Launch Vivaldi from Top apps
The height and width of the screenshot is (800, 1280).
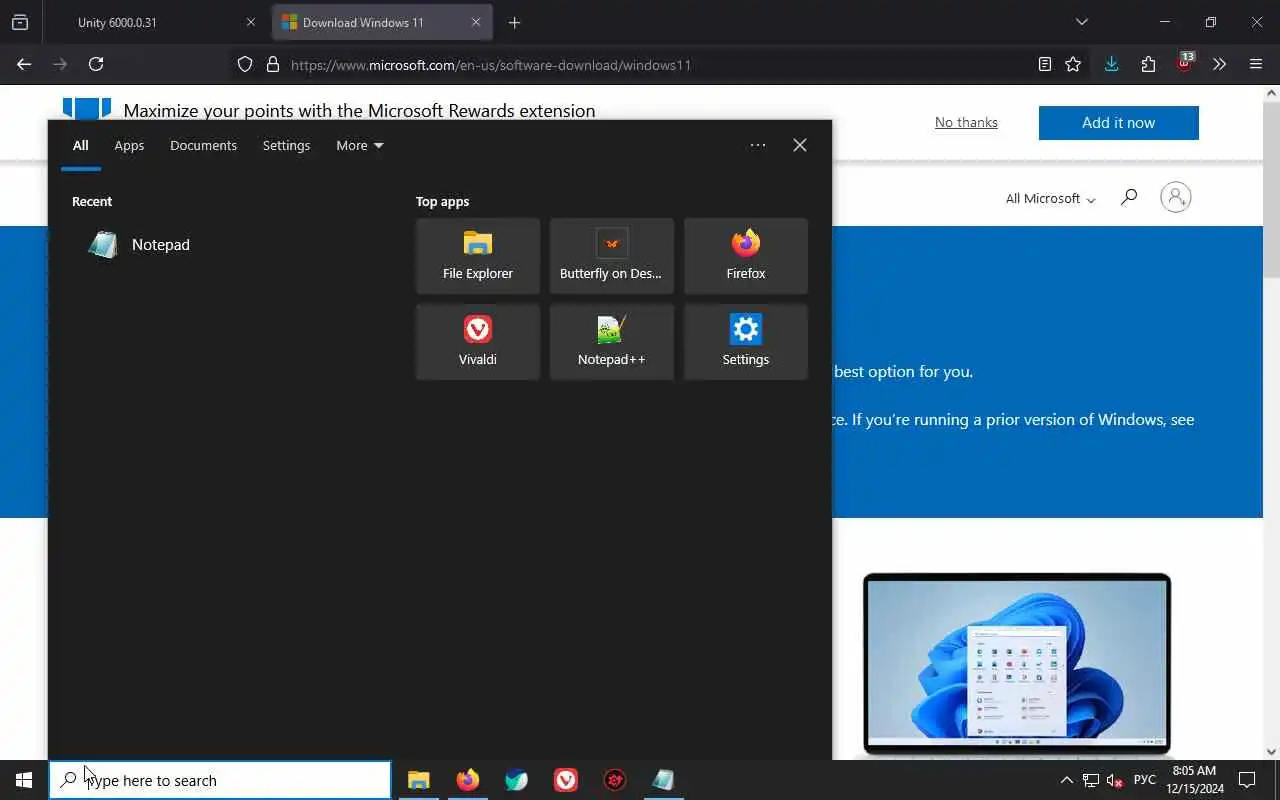478,342
